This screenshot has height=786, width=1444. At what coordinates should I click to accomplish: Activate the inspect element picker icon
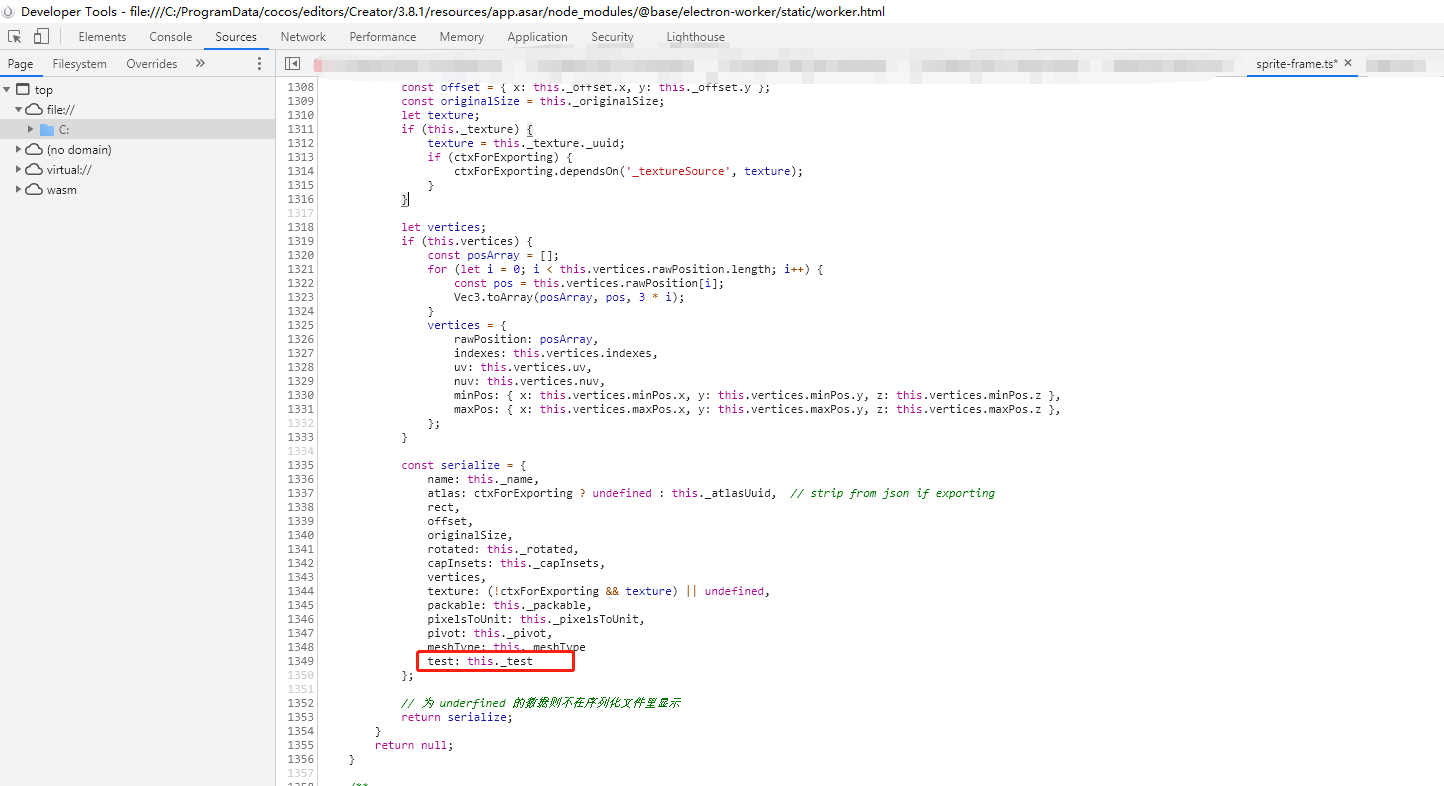click(15, 37)
